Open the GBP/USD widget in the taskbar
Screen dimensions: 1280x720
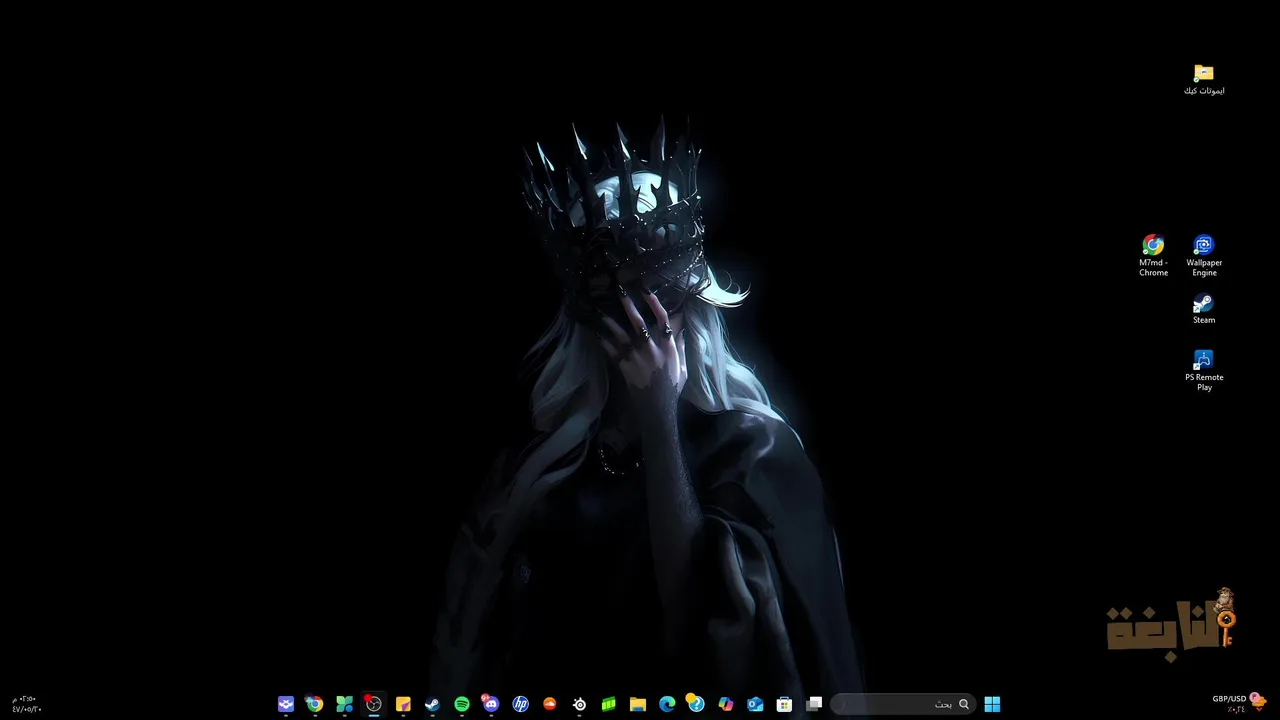pyautogui.click(x=1238, y=704)
